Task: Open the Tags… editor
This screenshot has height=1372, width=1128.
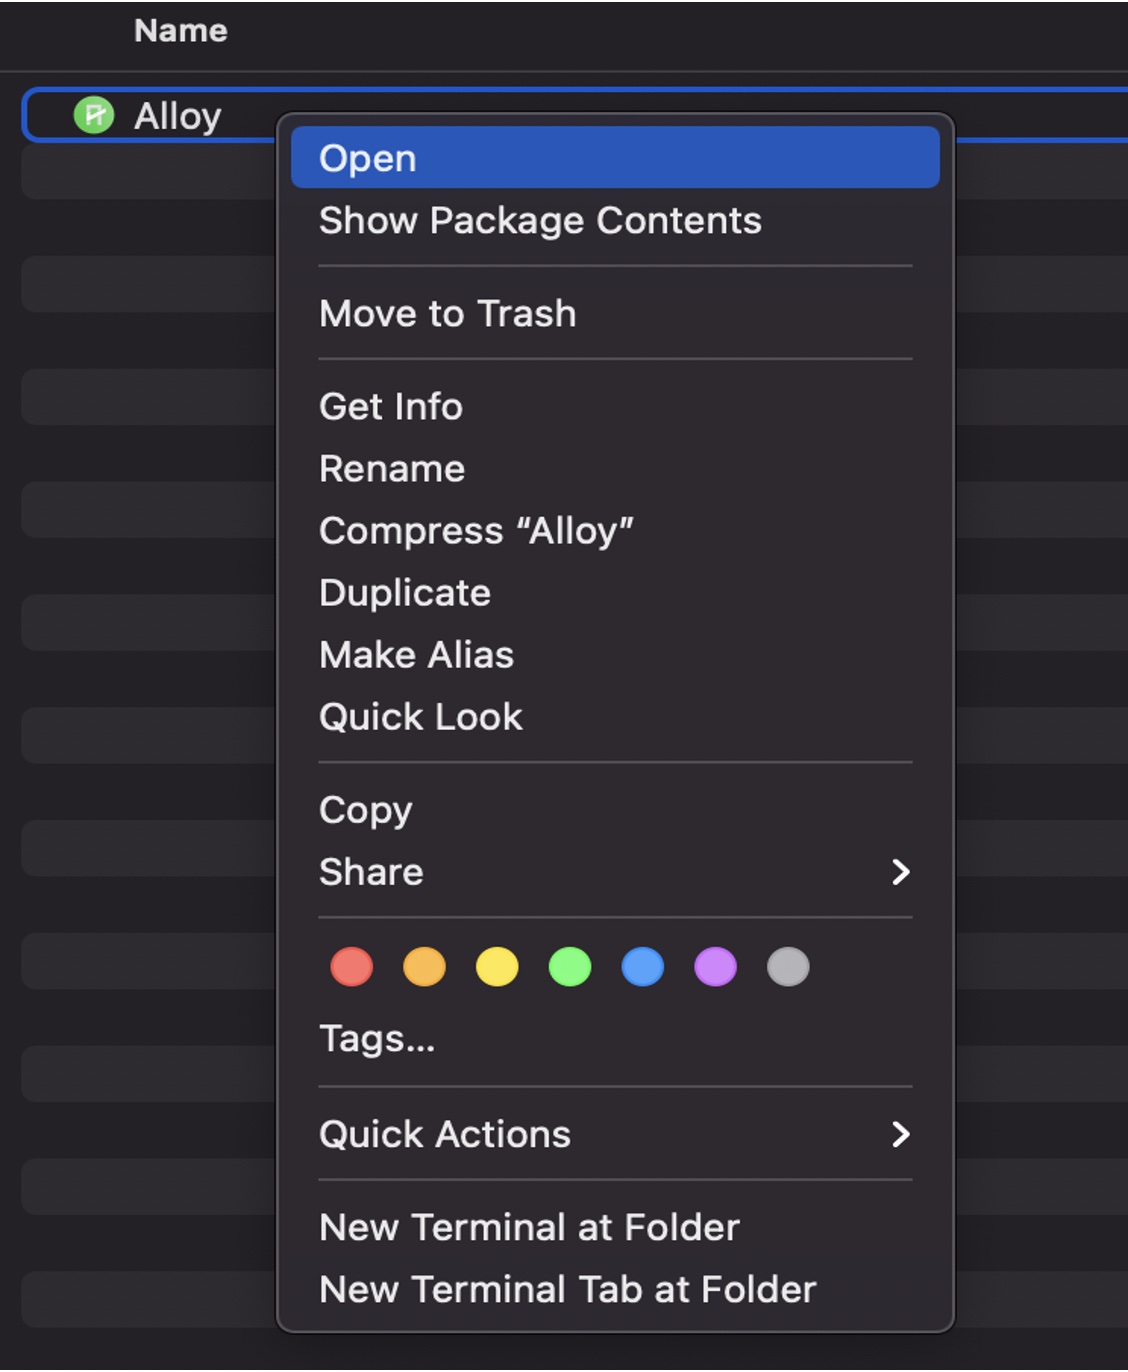Action: coord(377,1039)
